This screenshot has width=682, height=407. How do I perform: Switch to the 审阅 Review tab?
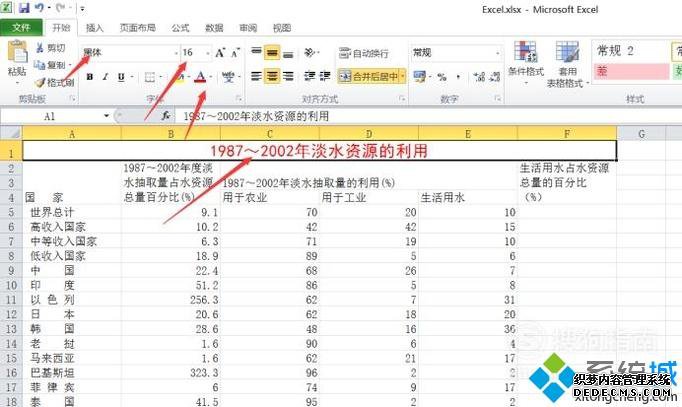pyautogui.click(x=248, y=28)
